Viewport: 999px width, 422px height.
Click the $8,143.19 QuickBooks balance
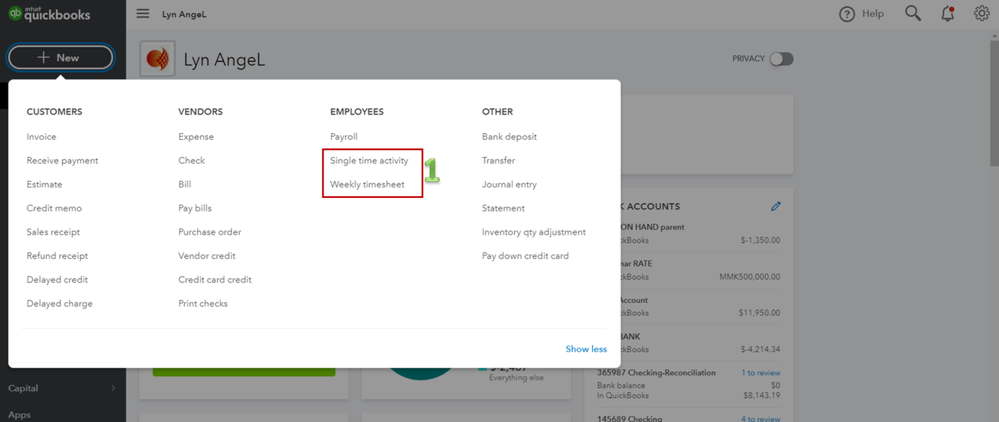761,395
